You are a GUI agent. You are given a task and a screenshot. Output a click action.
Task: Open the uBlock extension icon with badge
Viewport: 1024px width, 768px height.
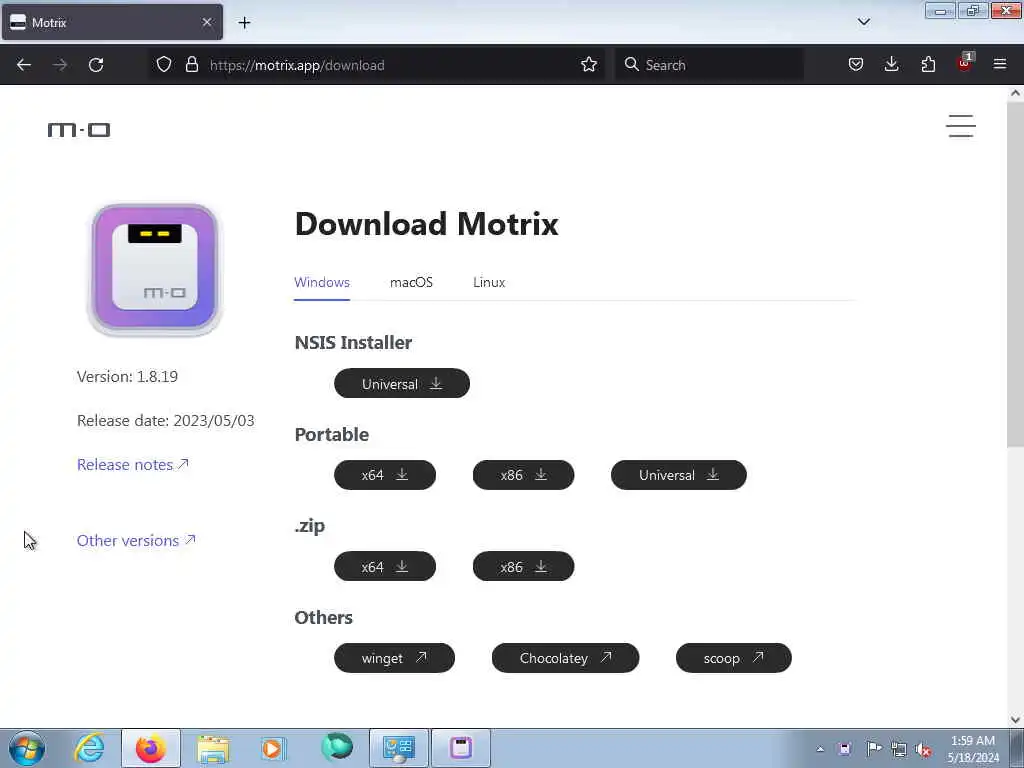point(964,63)
